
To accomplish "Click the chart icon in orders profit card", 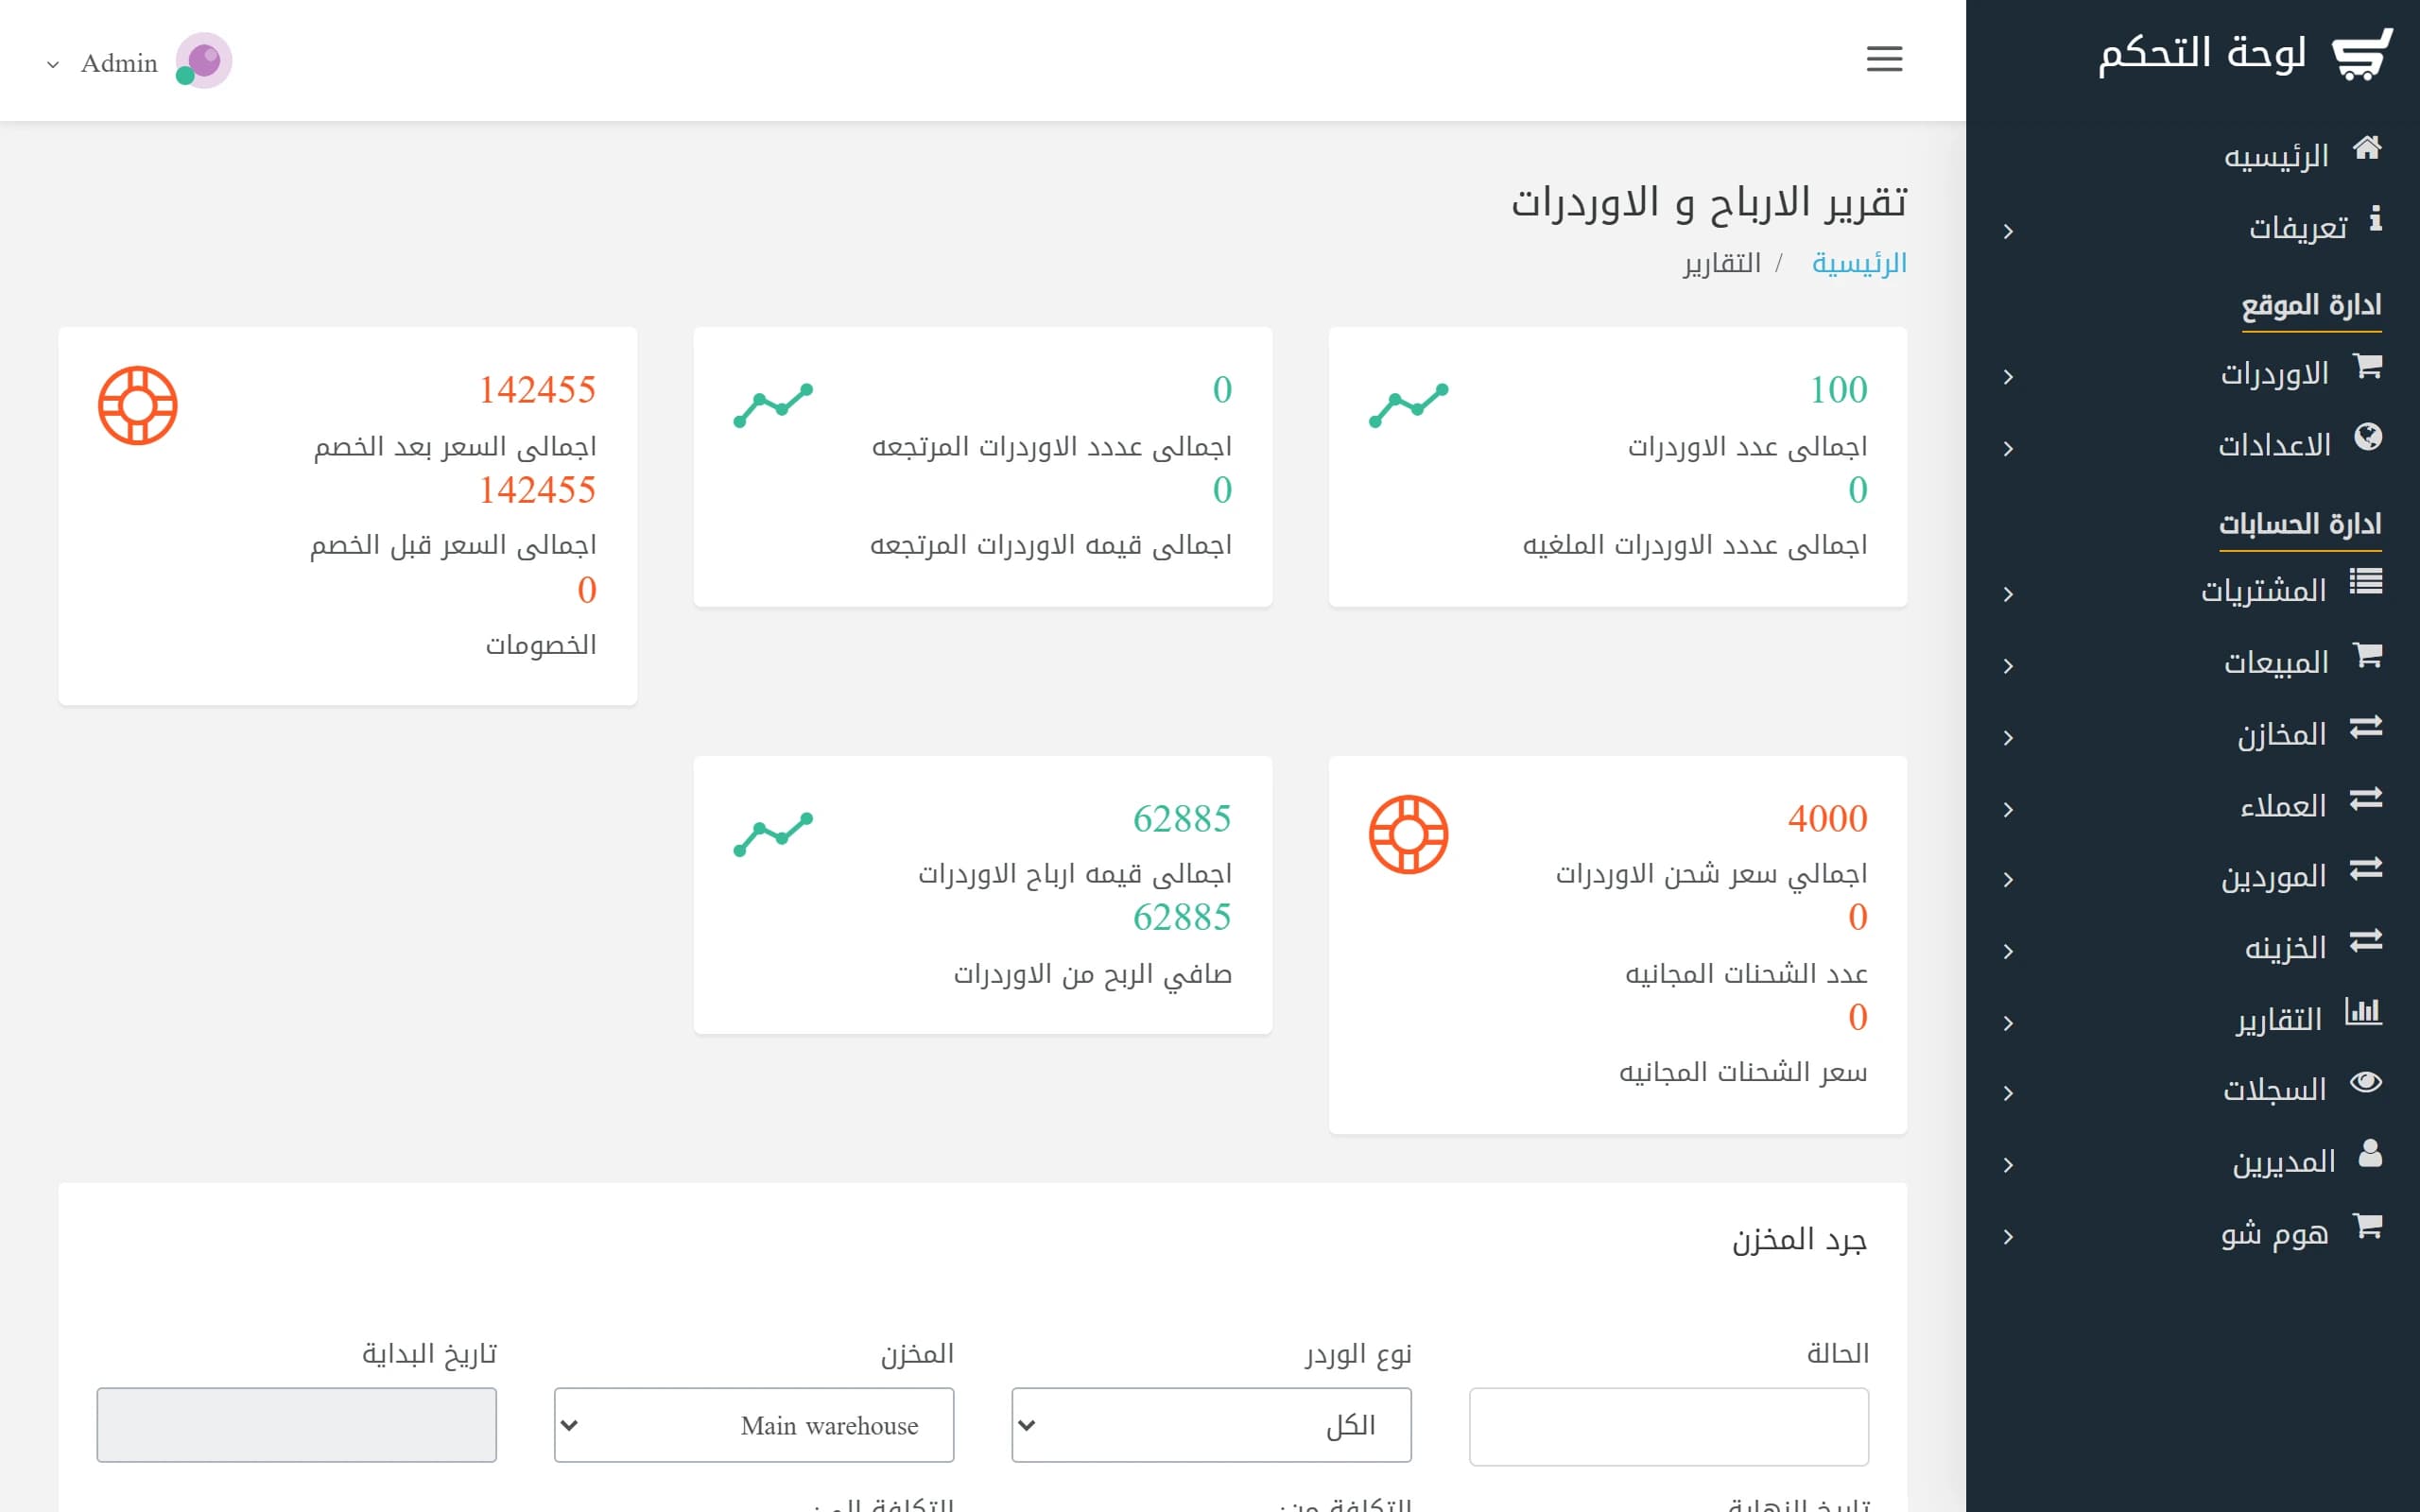I will (x=773, y=834).
